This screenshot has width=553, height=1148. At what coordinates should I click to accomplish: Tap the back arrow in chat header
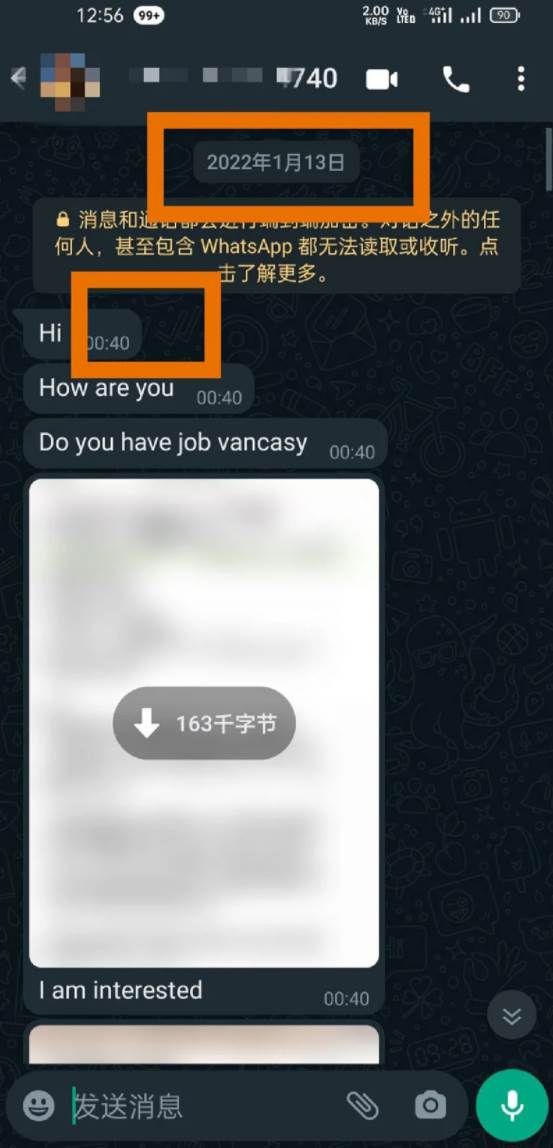[x=18, y=78]
